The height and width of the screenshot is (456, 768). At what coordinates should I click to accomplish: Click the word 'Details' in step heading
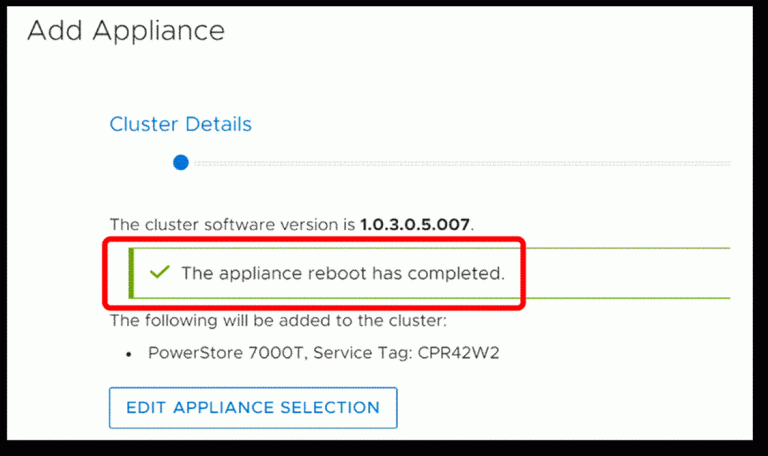click(218, 124)
